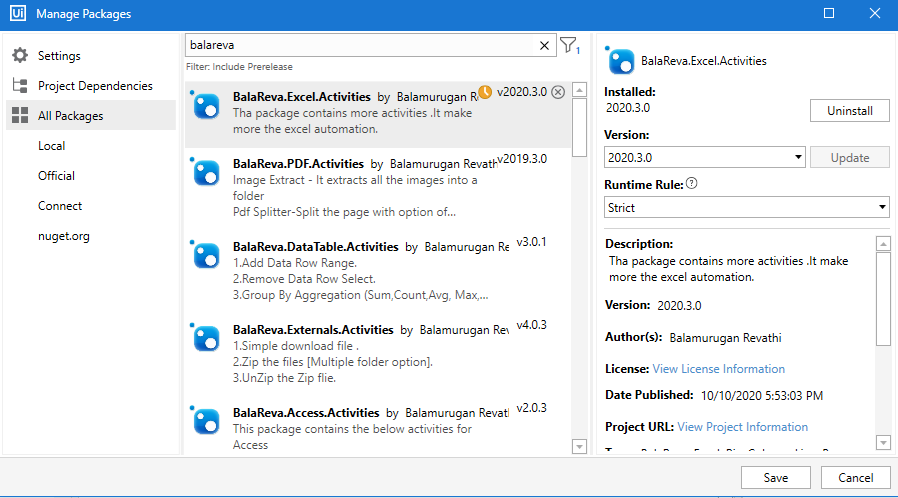
Task: Click the uninstall X icon beside v2020.3.0
Action: coord(558,92)
